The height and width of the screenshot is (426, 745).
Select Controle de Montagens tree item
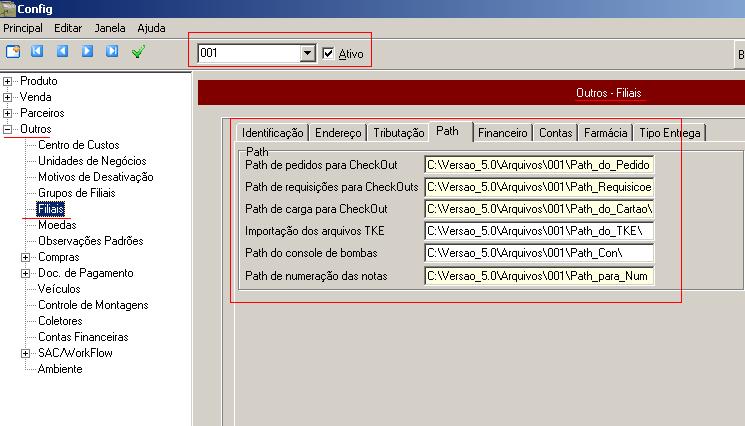tap(93, 305)
